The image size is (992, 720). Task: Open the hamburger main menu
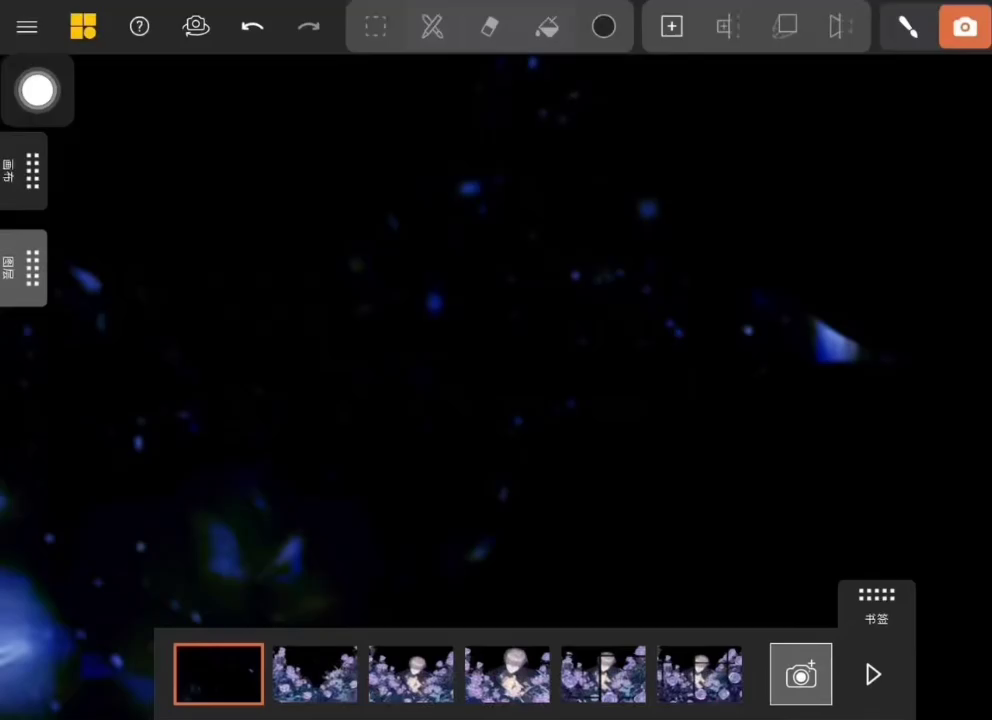tap(27, 27)
